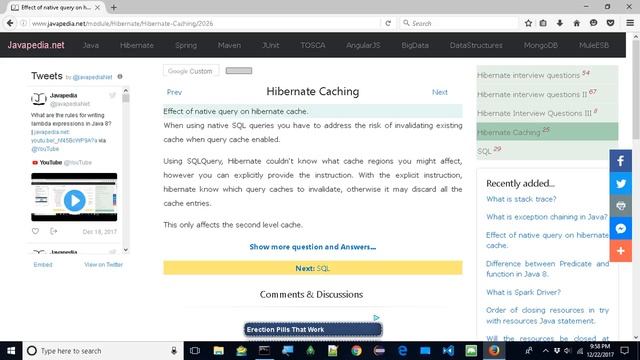Screen dimensions: 640x360
Task: Share via Messenger side icon
Action: 620,228
